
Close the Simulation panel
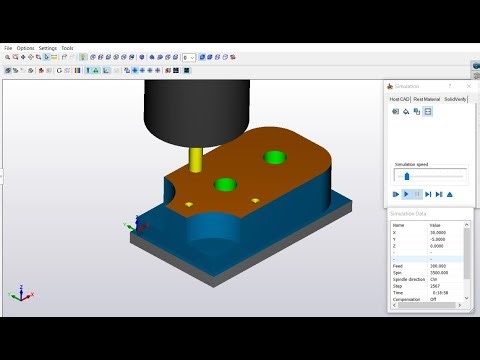coord(469,86)
